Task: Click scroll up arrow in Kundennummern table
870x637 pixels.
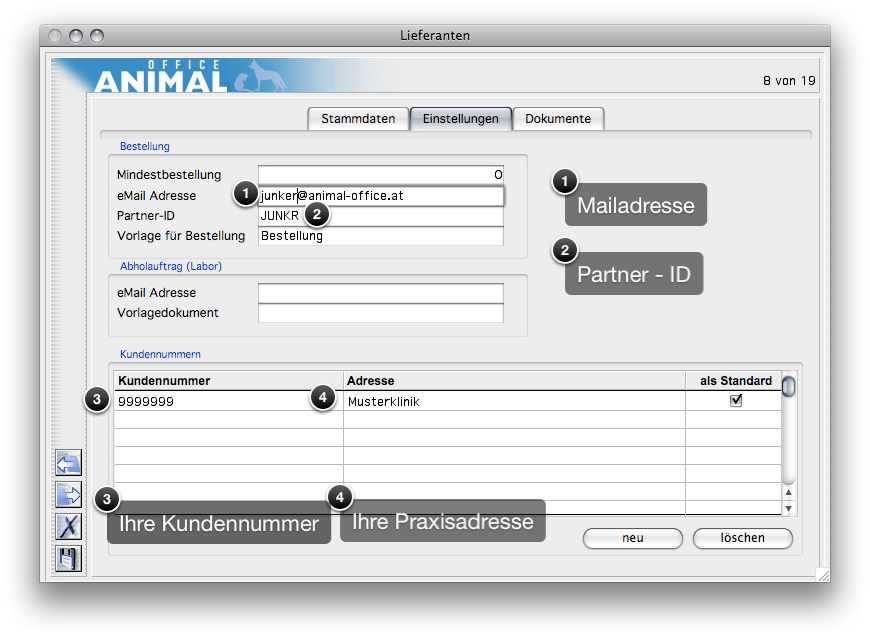Action: (x=789, y=492)
